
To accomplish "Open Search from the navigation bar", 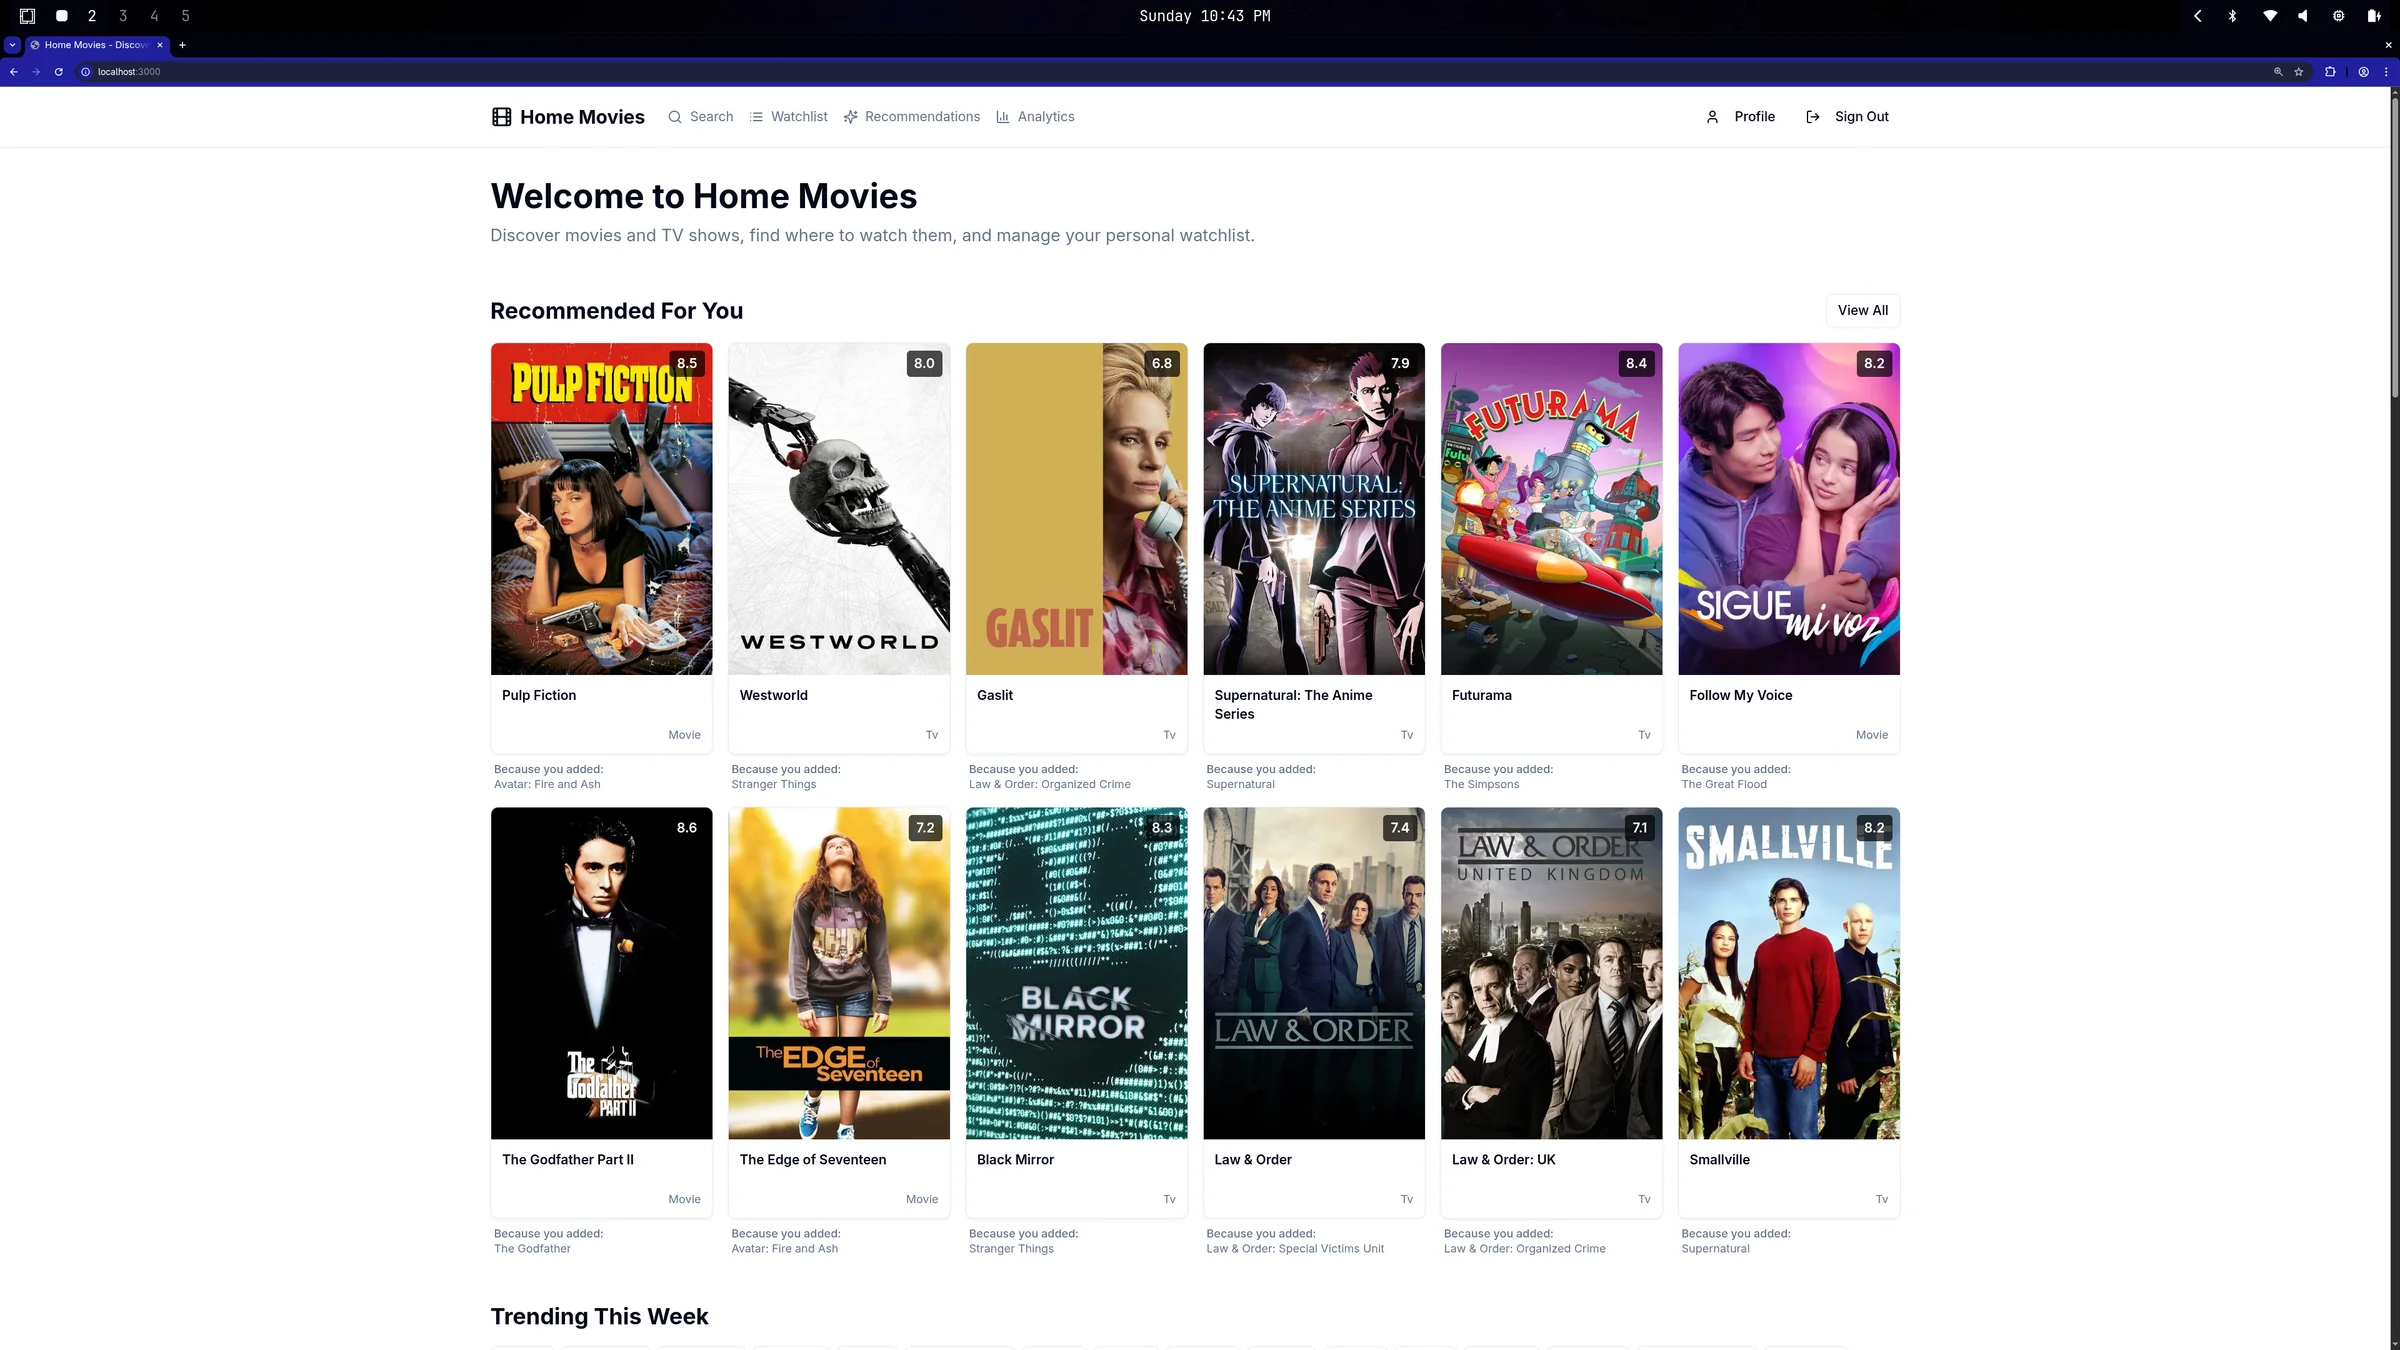I will [701, 117].
